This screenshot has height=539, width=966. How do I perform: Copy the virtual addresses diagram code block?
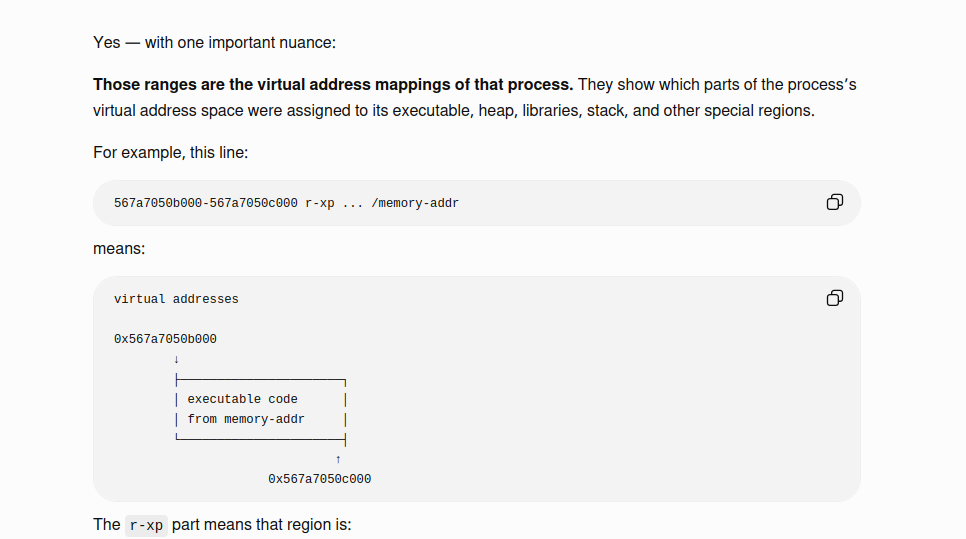tap(835, 298)
